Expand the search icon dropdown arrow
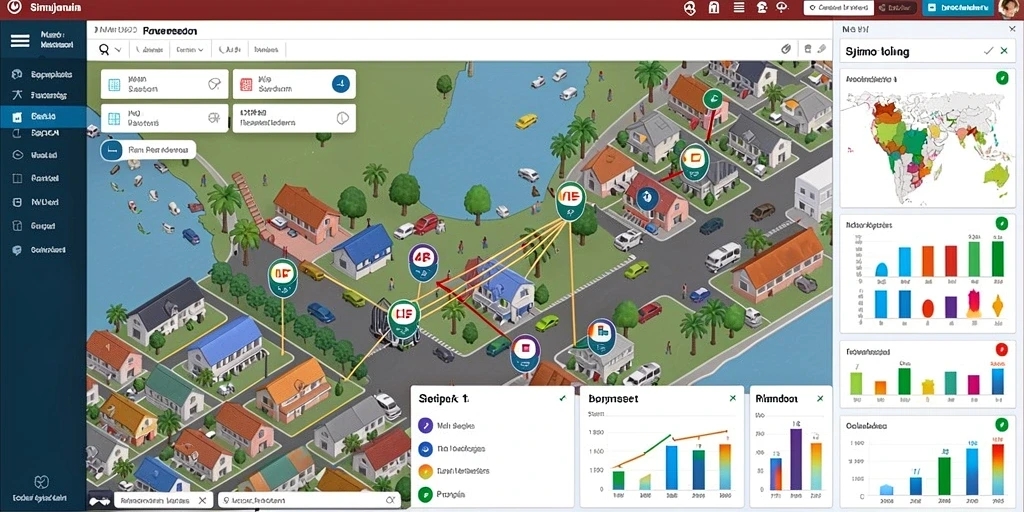 pos(118,50)
